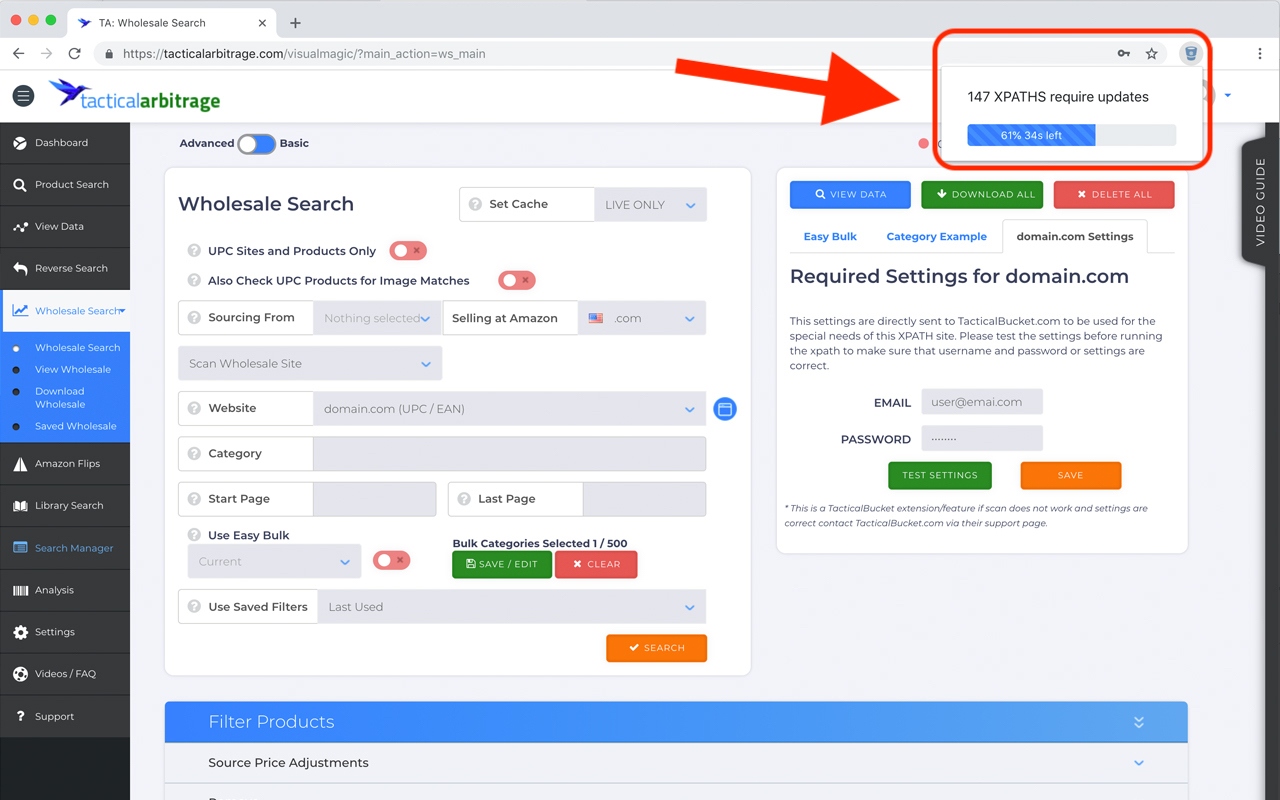Screen dimensions: 1280x800
Task: Click help icon next to Last Page
Action: click(464, 499)
